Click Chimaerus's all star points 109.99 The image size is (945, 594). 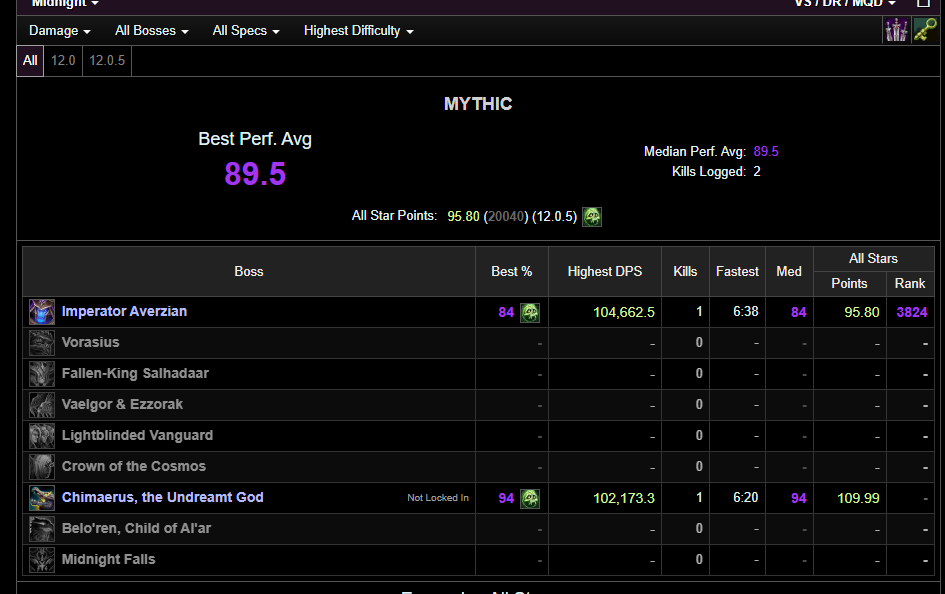pos(858,498)
